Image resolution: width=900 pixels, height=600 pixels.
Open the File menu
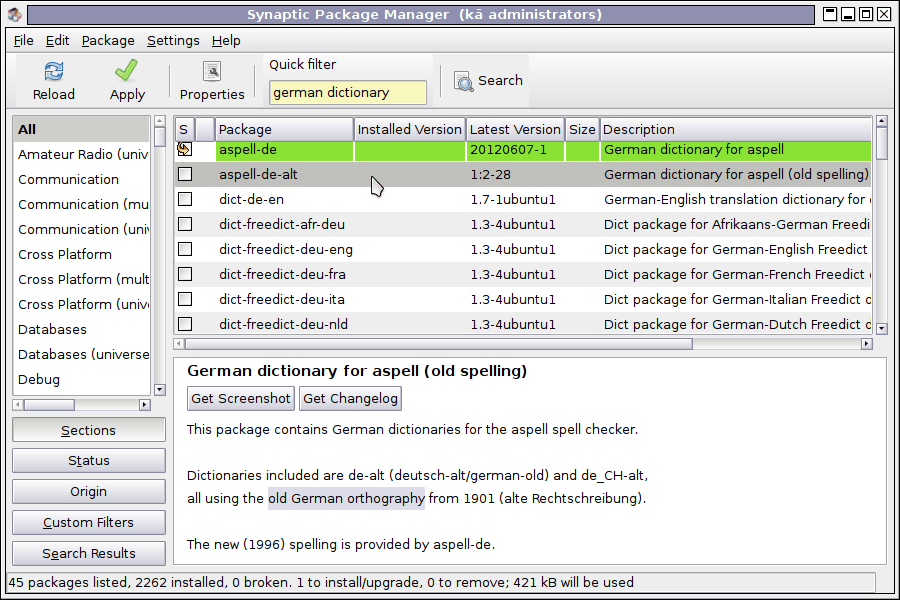24,41
